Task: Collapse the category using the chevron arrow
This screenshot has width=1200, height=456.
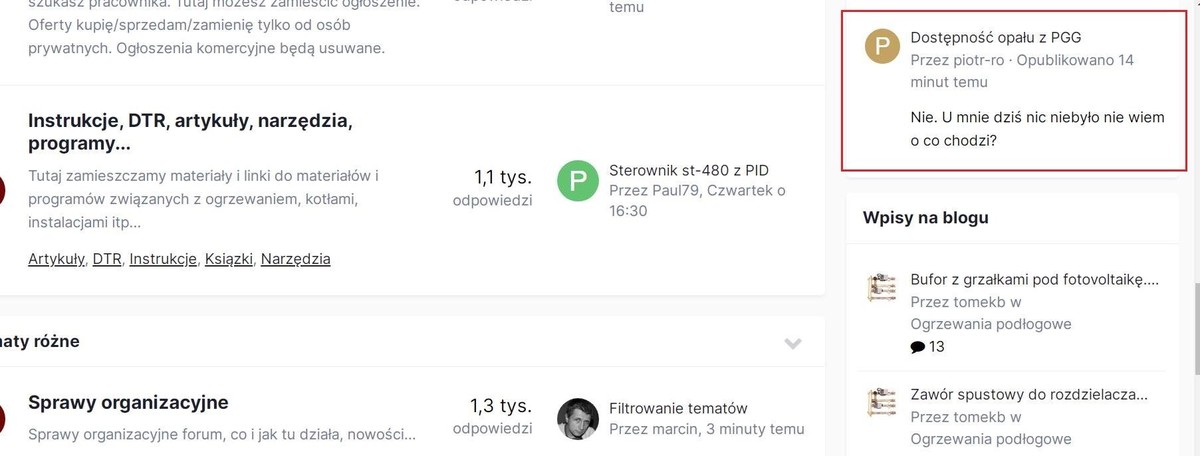Action: (x=793, y=343)
